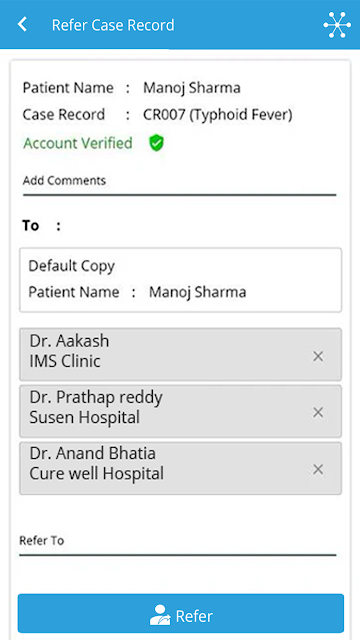Focus the Refer To input field
Image resolution: width=360 pixels, height=640 pixels.
(178, 545)
